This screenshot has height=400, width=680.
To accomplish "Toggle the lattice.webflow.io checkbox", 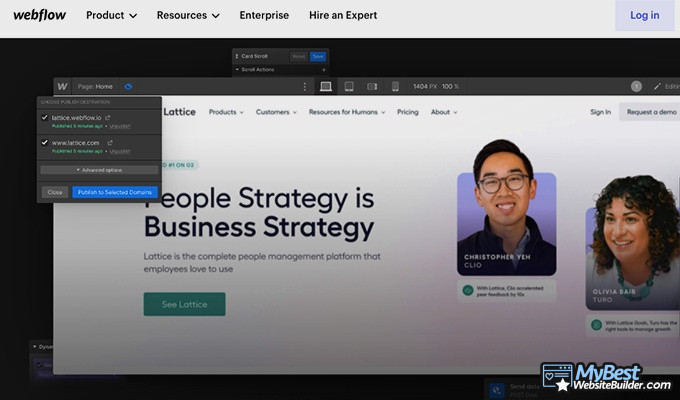I will click(x=44, y=118).
